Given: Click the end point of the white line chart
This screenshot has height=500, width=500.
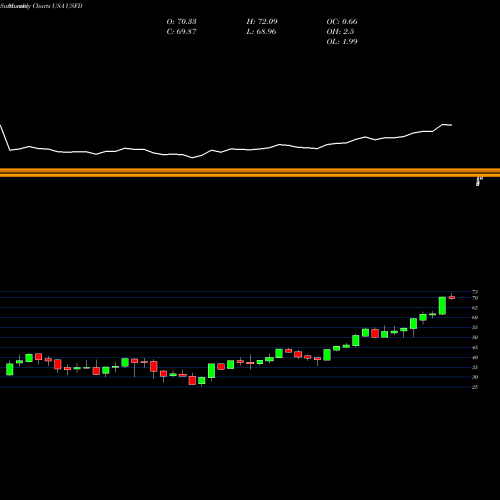Looking at the screenshot, I should tap(452, 125).
